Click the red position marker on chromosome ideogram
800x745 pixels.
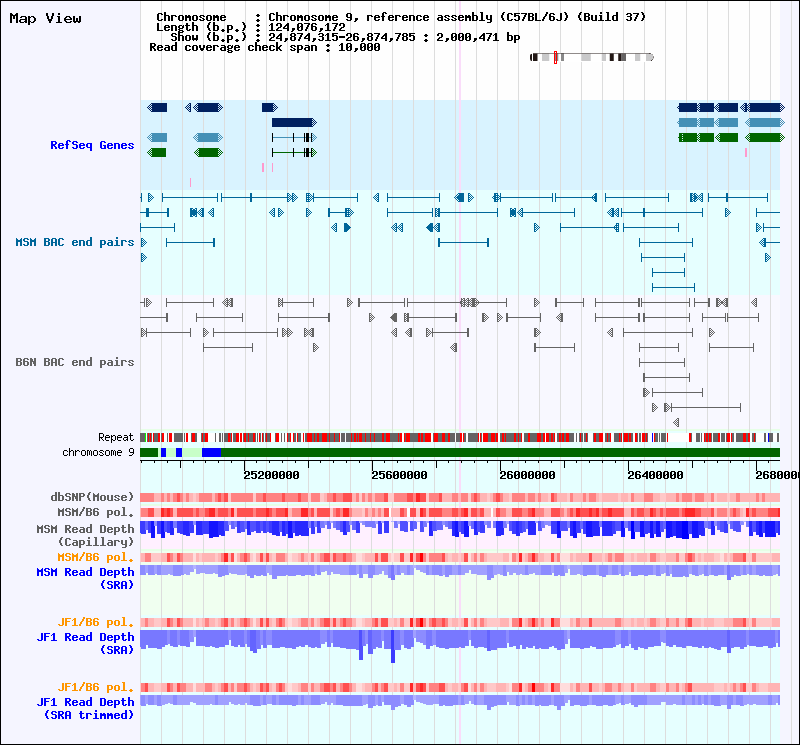point(555,57)
